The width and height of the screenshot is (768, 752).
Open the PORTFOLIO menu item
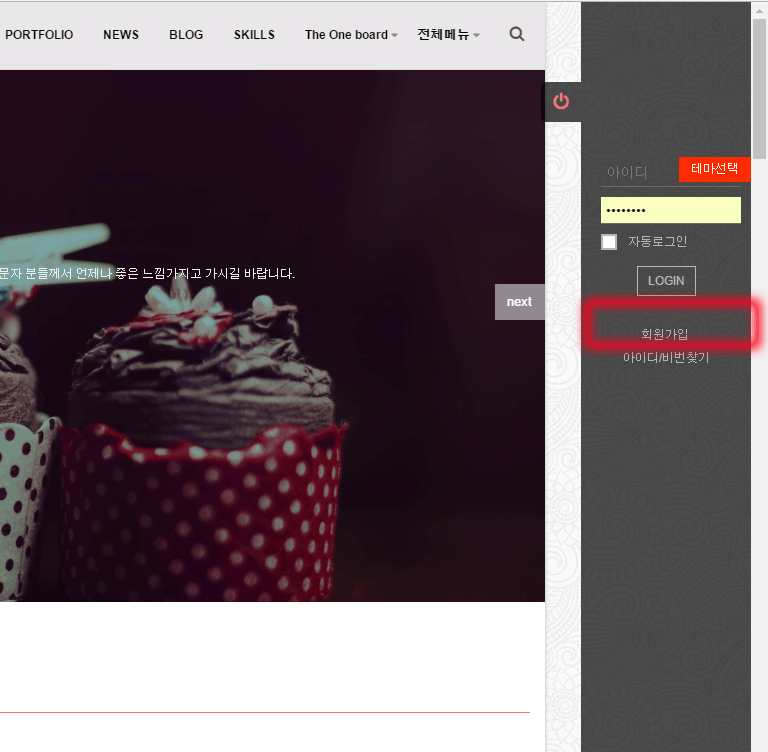tap(39, 35)
